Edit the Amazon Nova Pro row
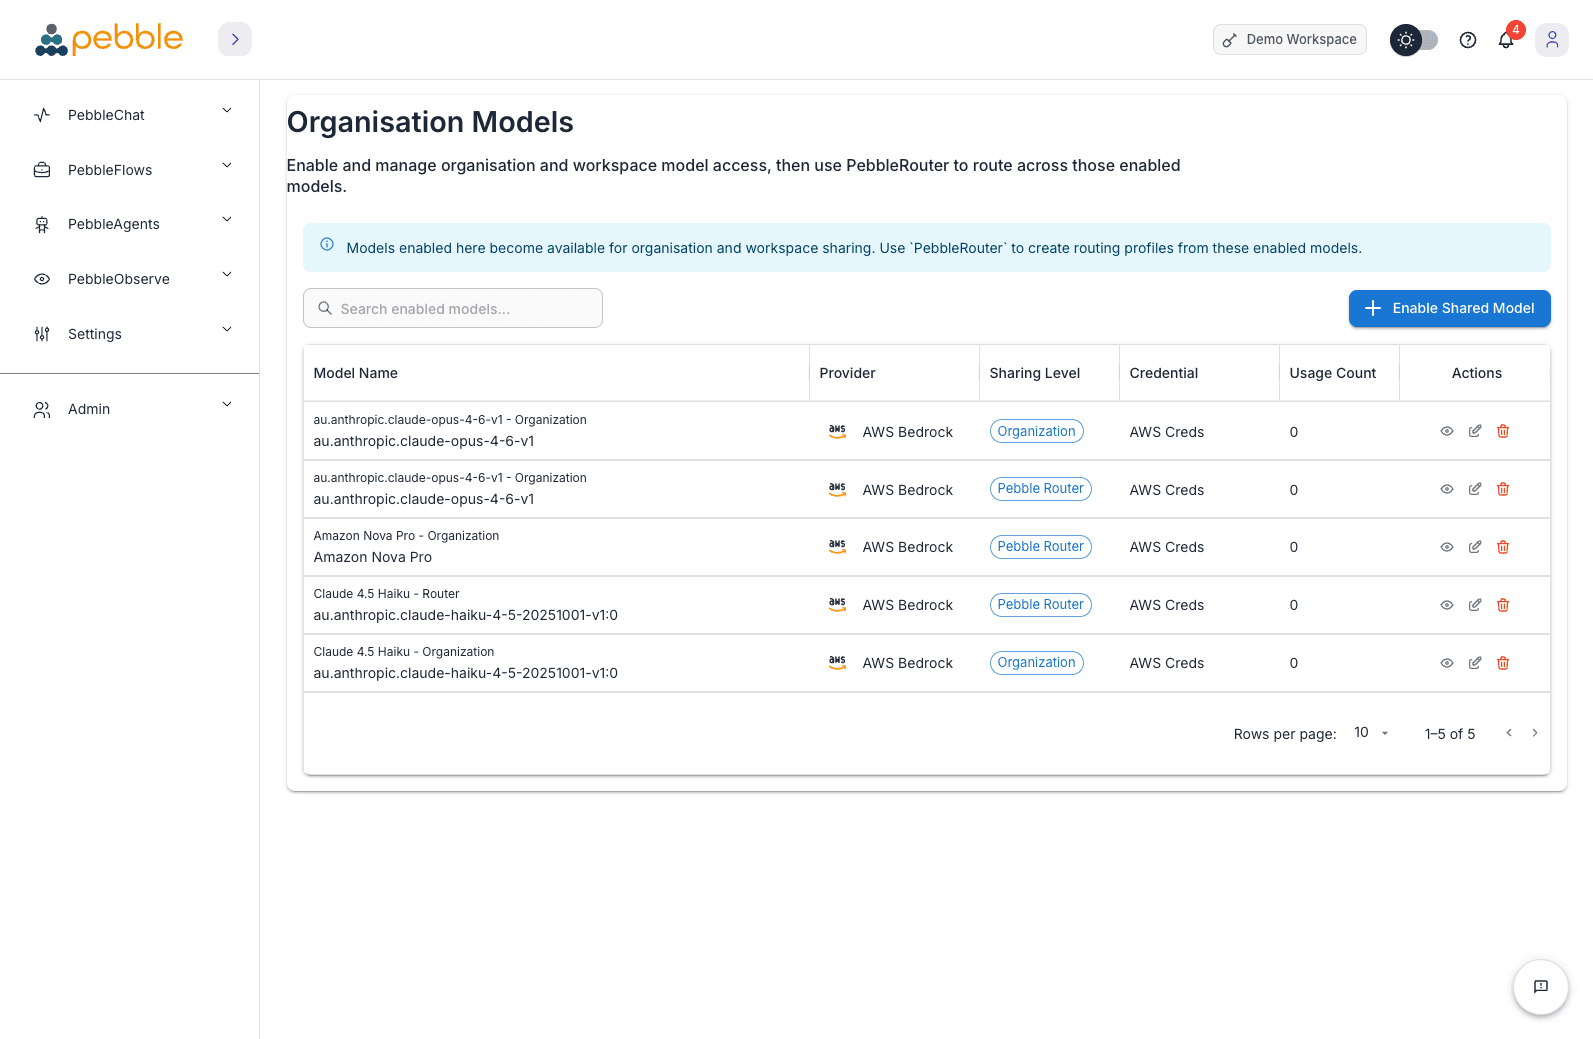This screenshot has width=1593, height=1039. pos(1475,547)
